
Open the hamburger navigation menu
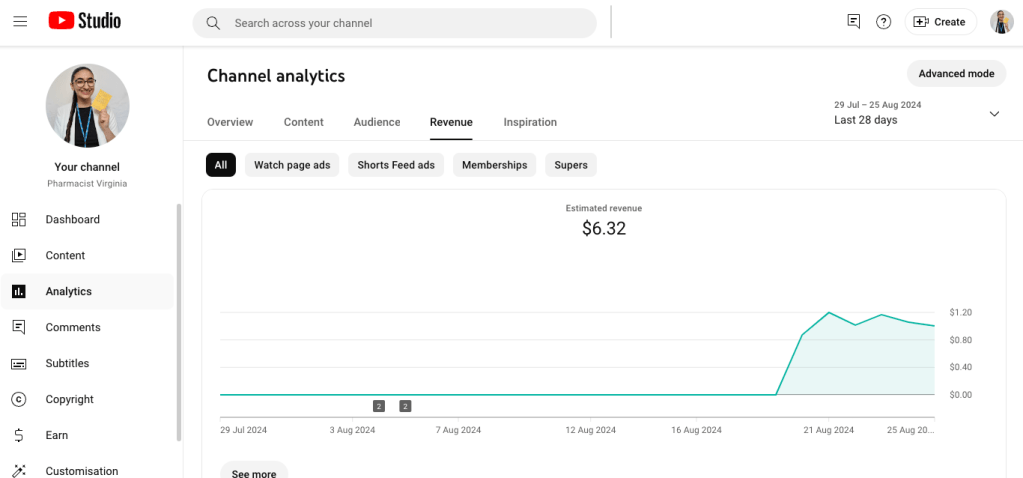click(x=20, y=22)
